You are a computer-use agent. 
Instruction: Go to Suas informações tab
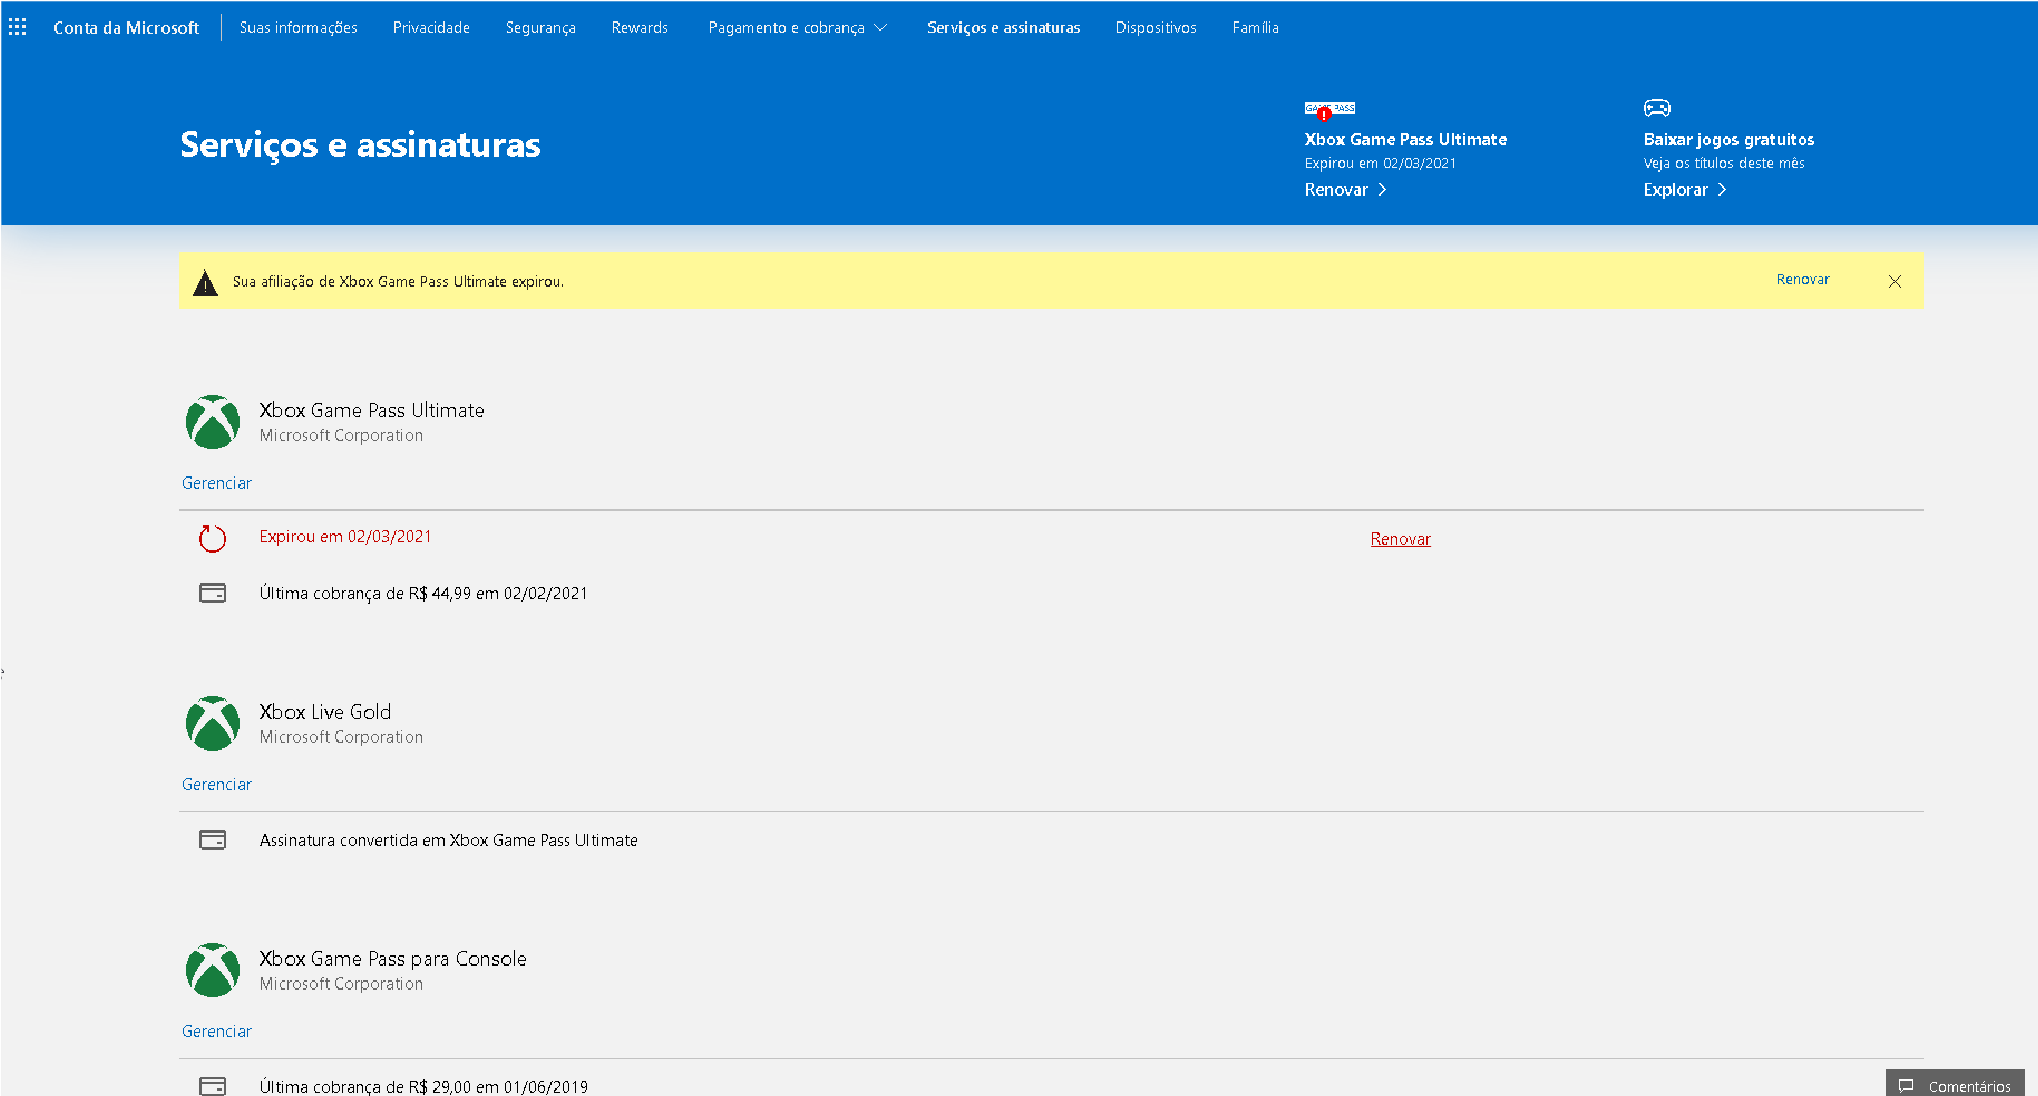tap(298, 28)
